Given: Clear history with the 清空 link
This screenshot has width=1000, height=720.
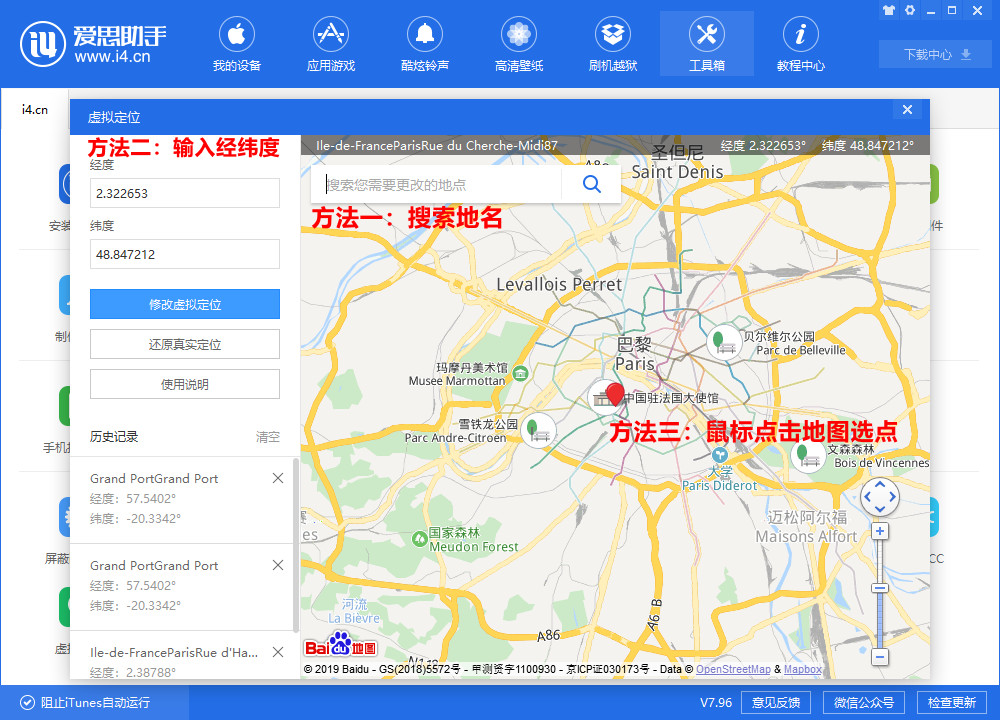Looking at the screenshot, I should point(270,437).
